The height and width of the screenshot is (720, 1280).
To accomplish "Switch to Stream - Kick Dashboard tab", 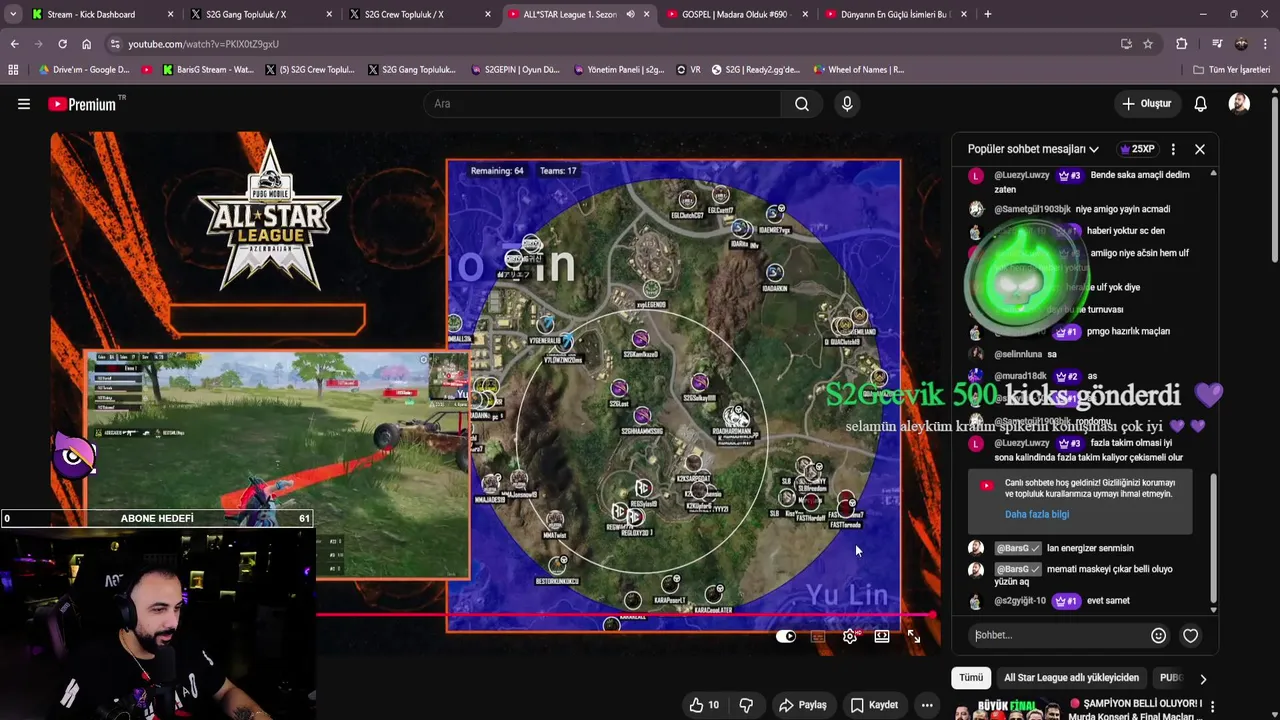I will (x=102, y=14).
